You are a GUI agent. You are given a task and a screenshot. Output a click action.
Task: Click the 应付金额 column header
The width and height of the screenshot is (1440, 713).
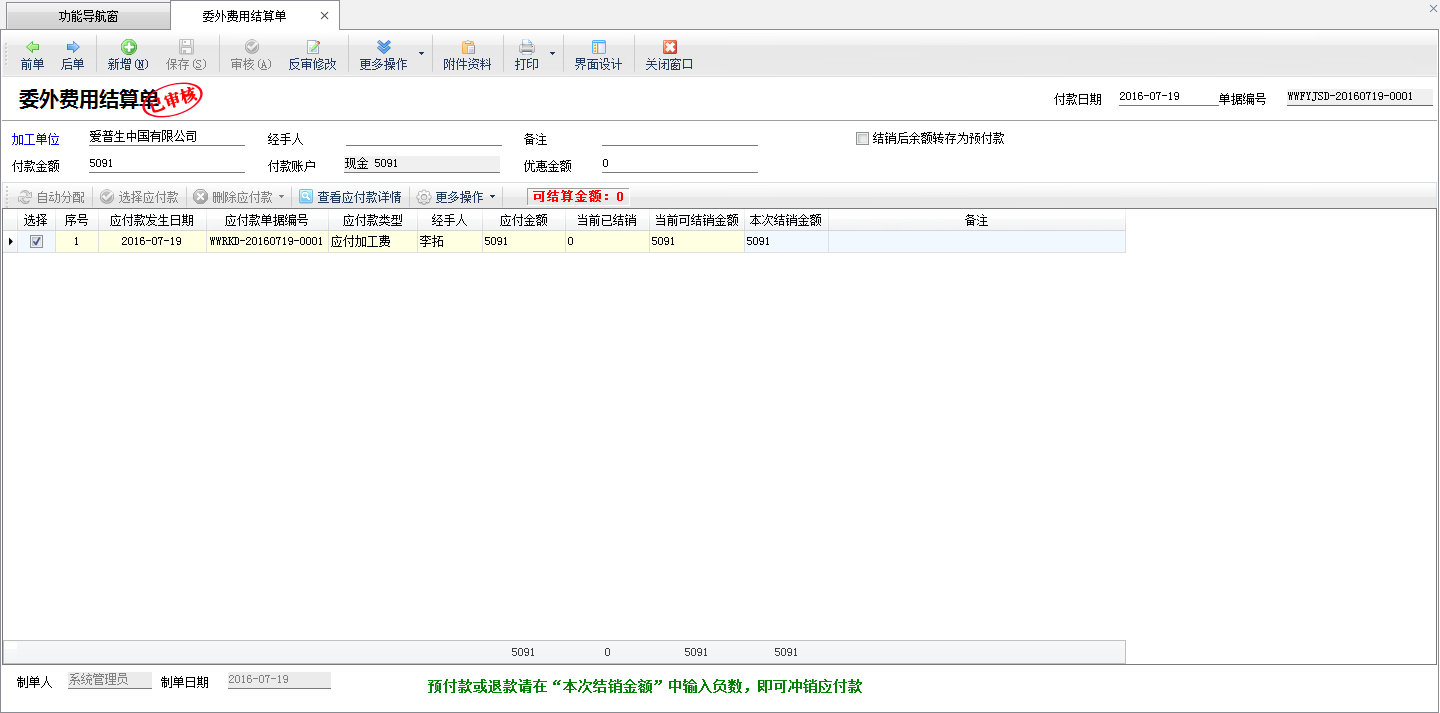pyautogui.click(x=523, y=220)
